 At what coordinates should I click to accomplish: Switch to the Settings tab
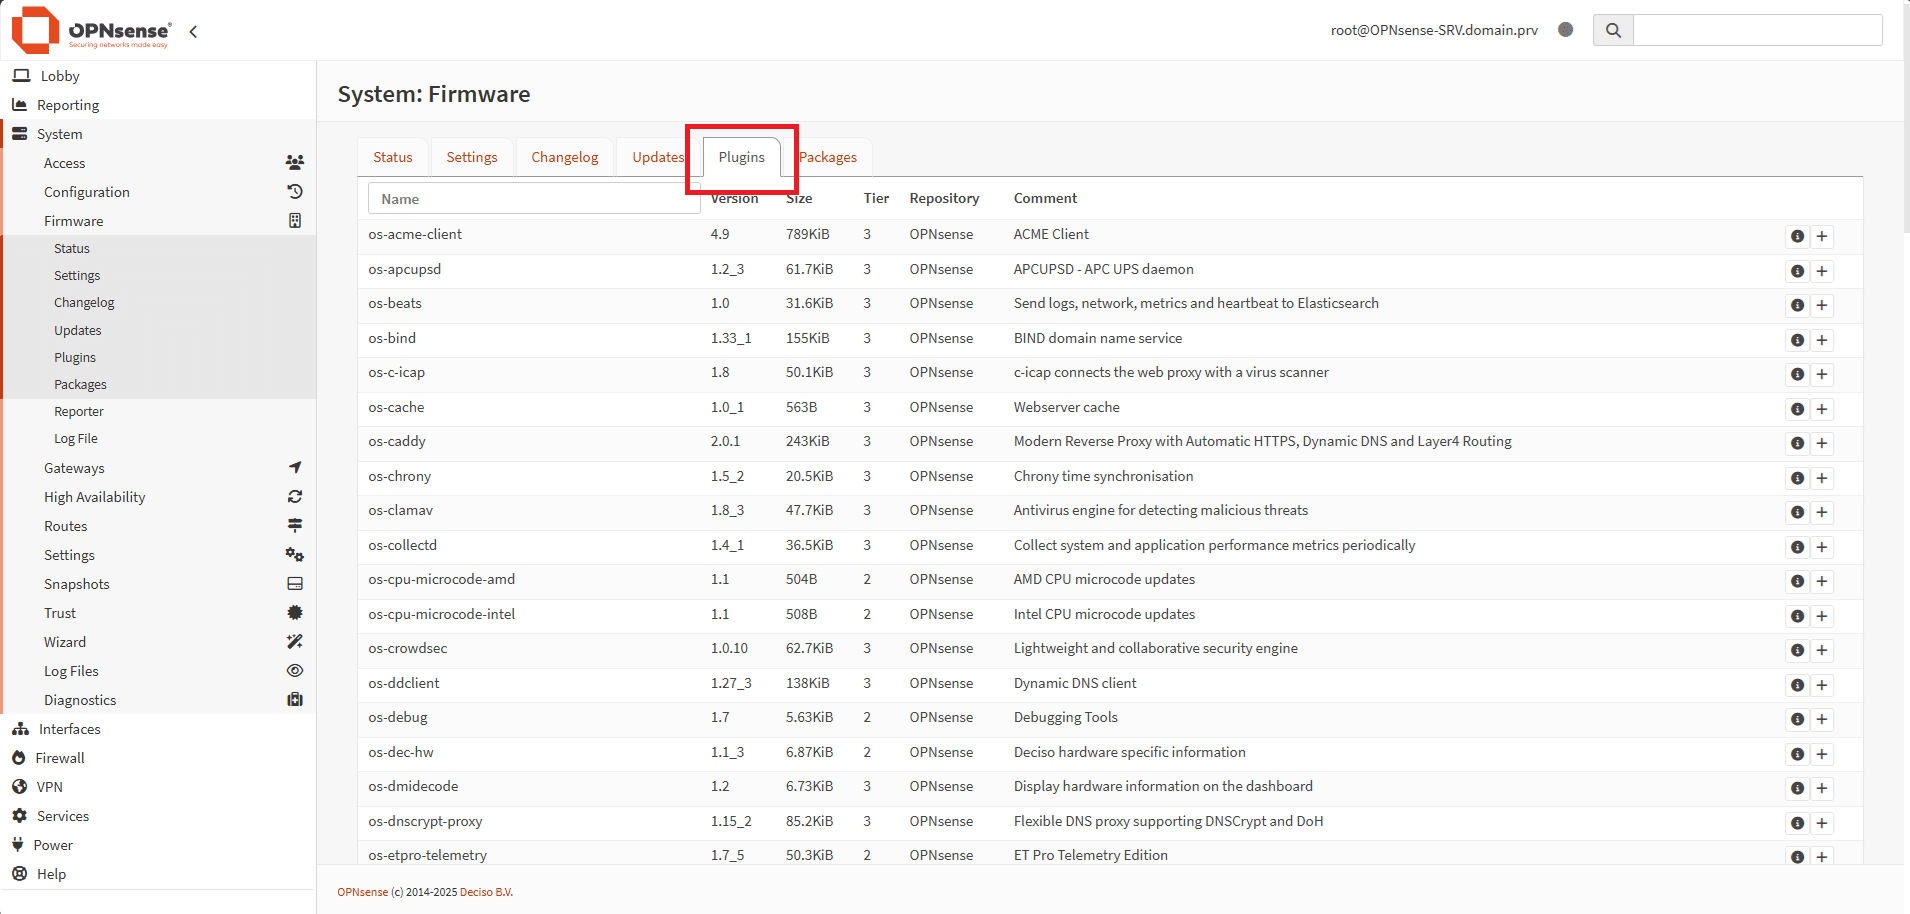tap(472, 157)
